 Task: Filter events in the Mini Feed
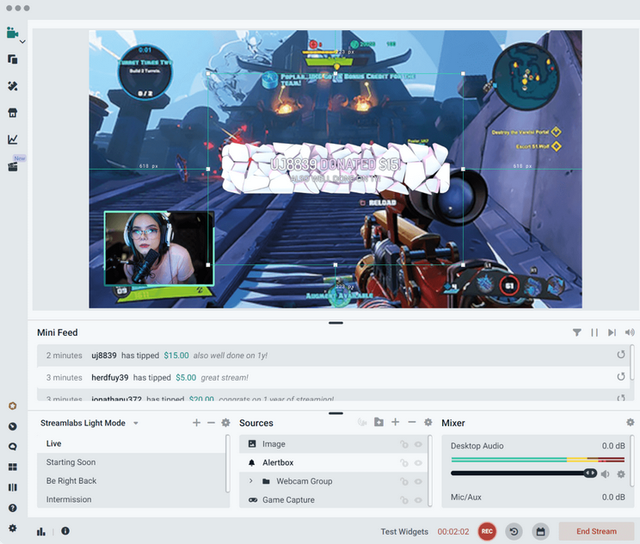pos(577,333)
